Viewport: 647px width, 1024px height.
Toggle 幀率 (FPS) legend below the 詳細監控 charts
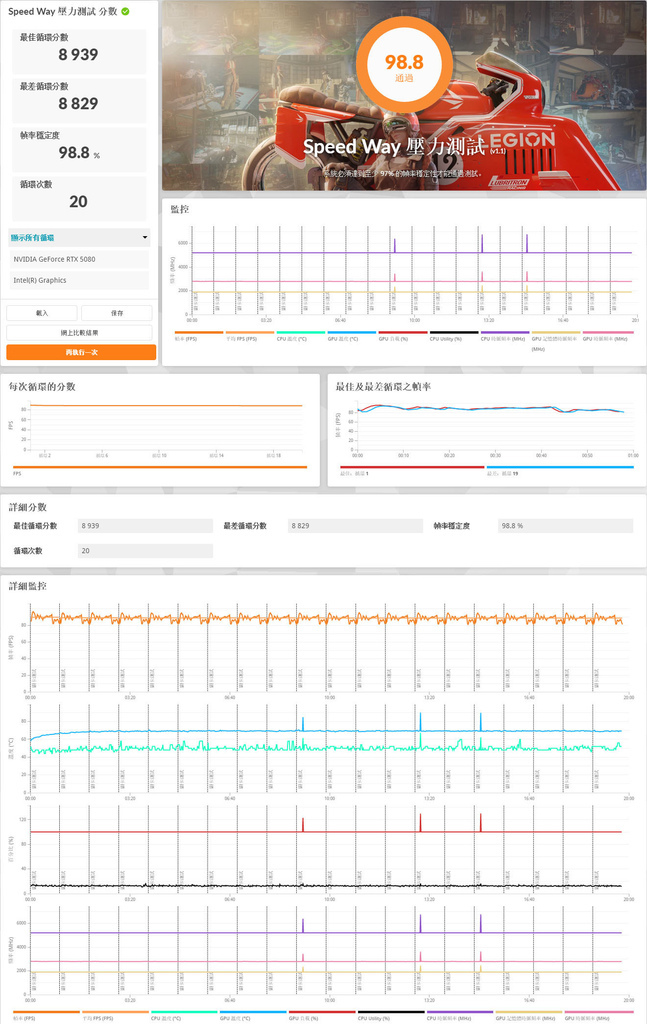[x=46, y=1015]
